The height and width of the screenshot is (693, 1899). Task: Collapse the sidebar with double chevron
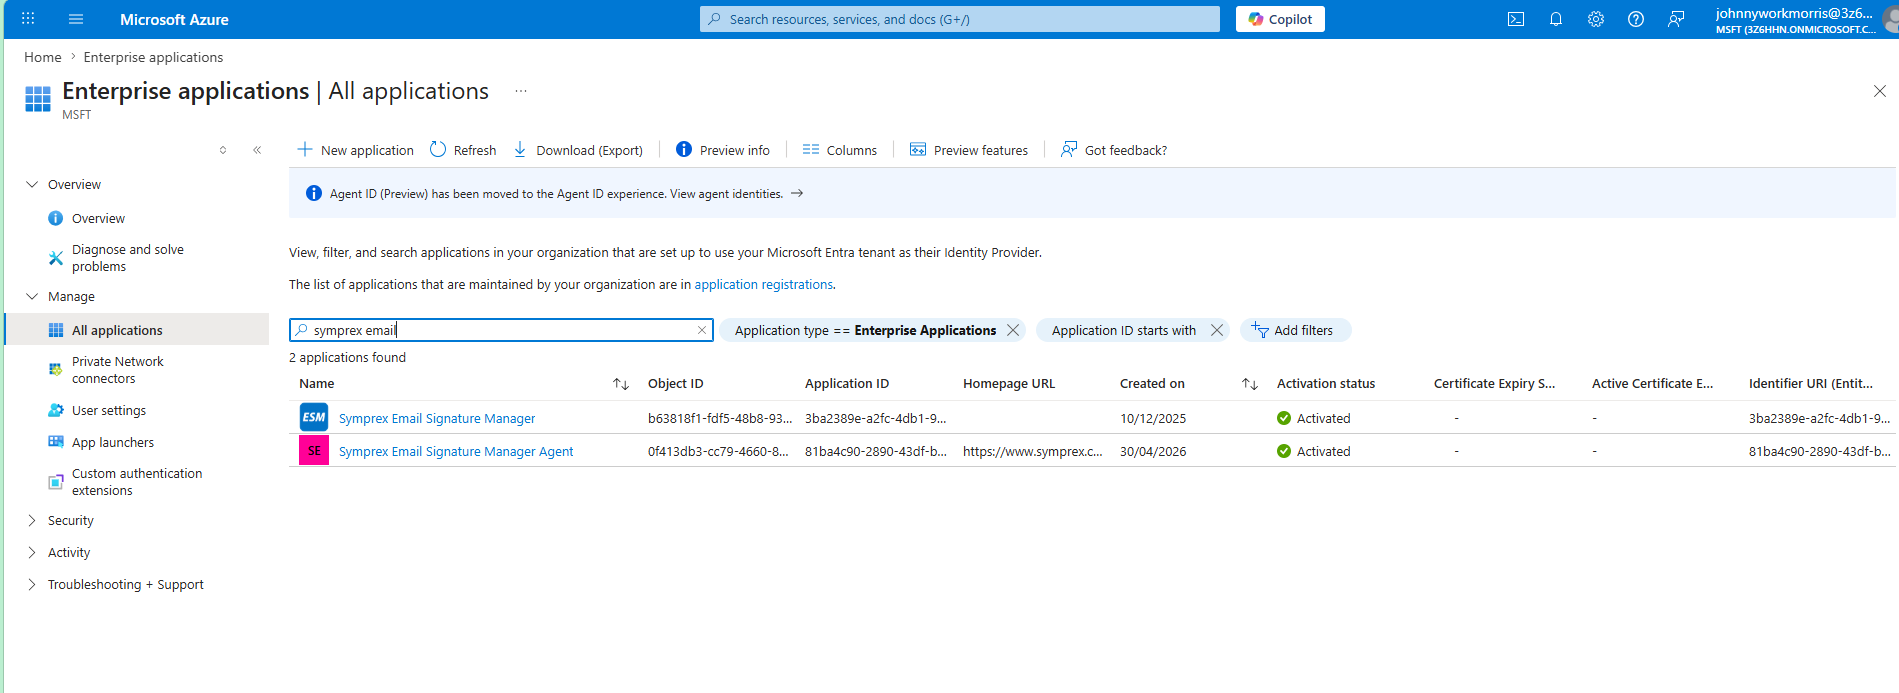(x=257, y=150)
